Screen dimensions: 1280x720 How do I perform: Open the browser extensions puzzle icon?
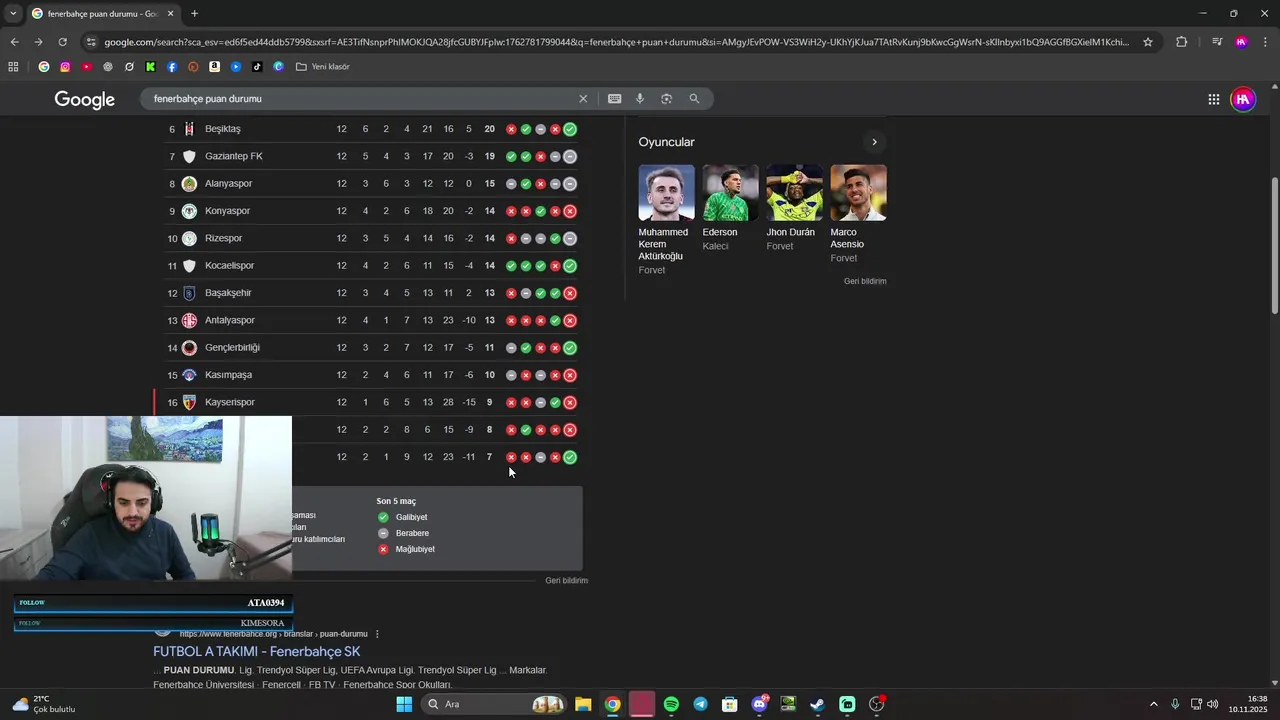(x=1181, y=42)
